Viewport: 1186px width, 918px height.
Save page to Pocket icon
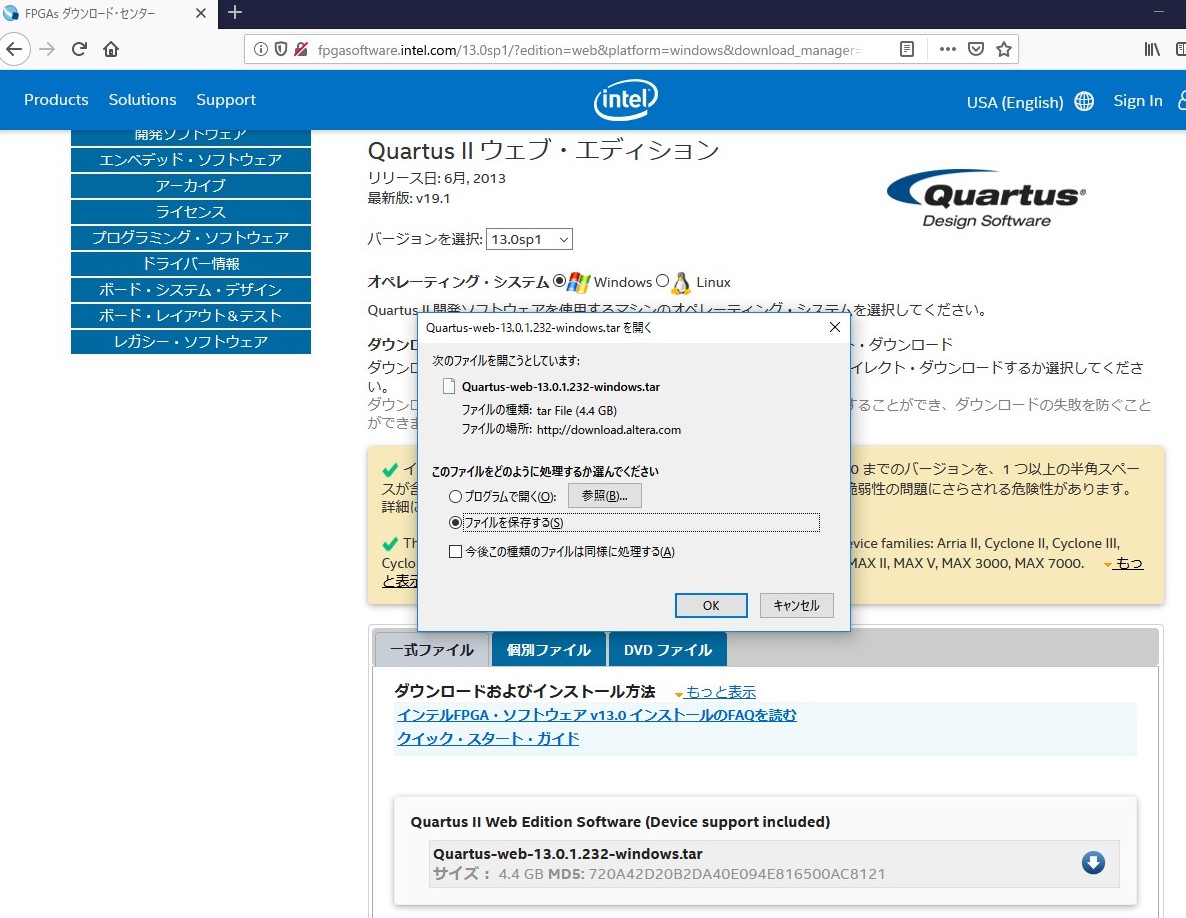(x=976, y=50)
